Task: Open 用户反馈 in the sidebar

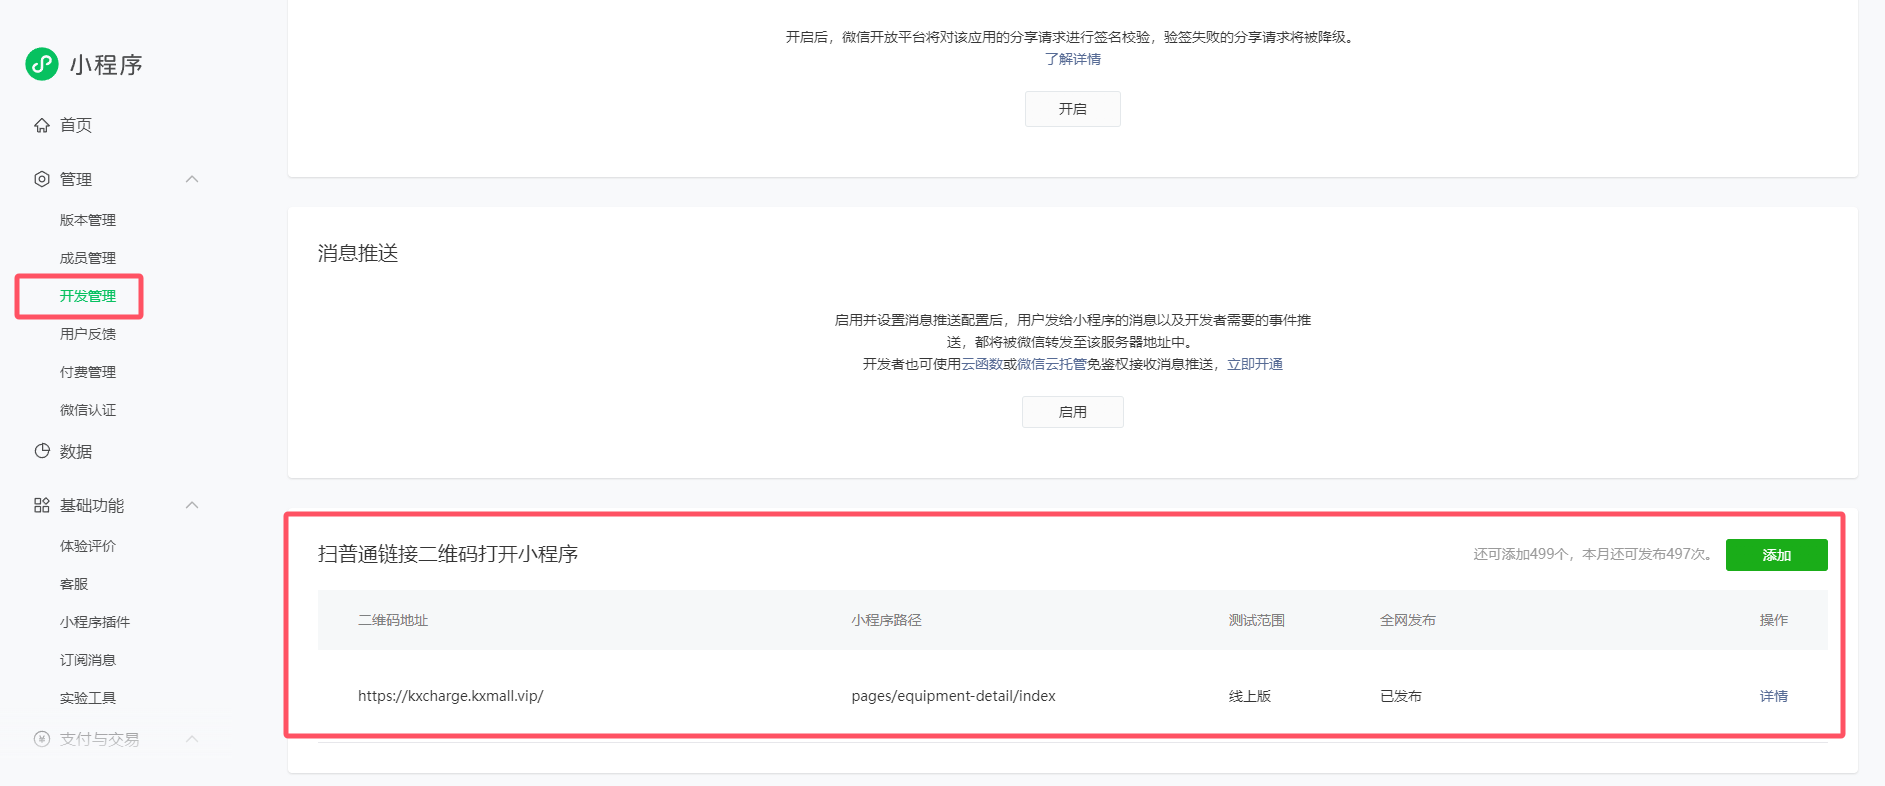Action: 88,334
